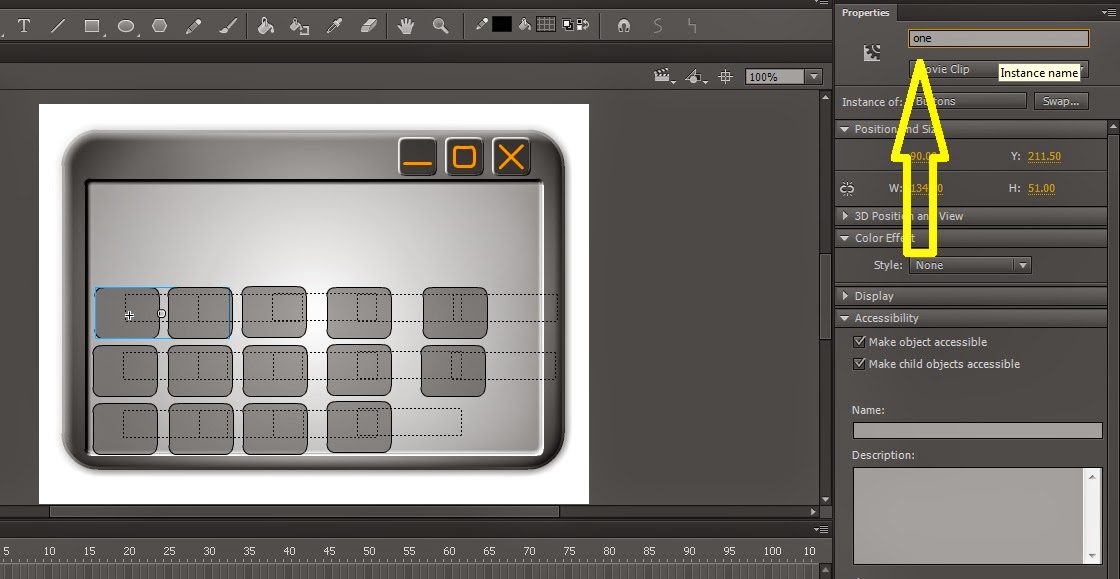Click the Swap... button
Image resolution: width=1120 pixels, height=579 pixels.
point(1061,101)
